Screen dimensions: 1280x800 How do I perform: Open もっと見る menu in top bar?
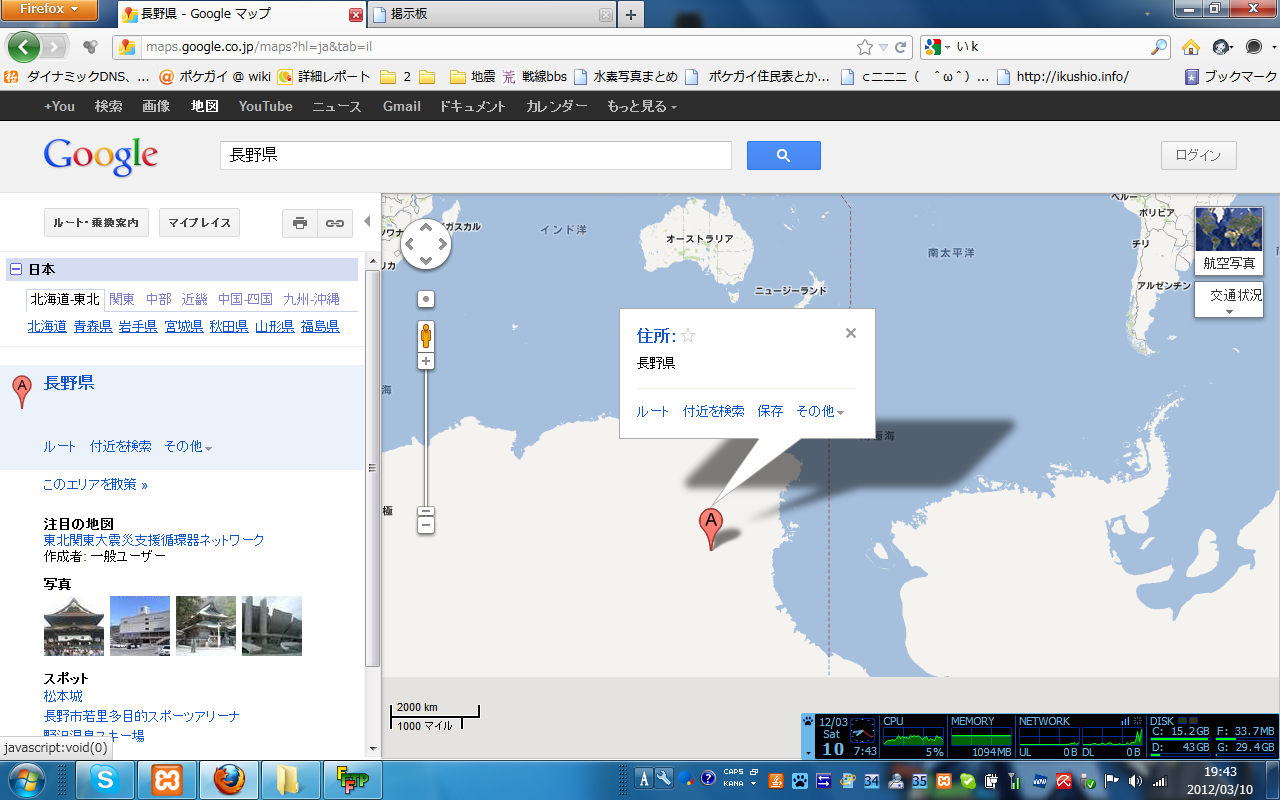(641, 106)
